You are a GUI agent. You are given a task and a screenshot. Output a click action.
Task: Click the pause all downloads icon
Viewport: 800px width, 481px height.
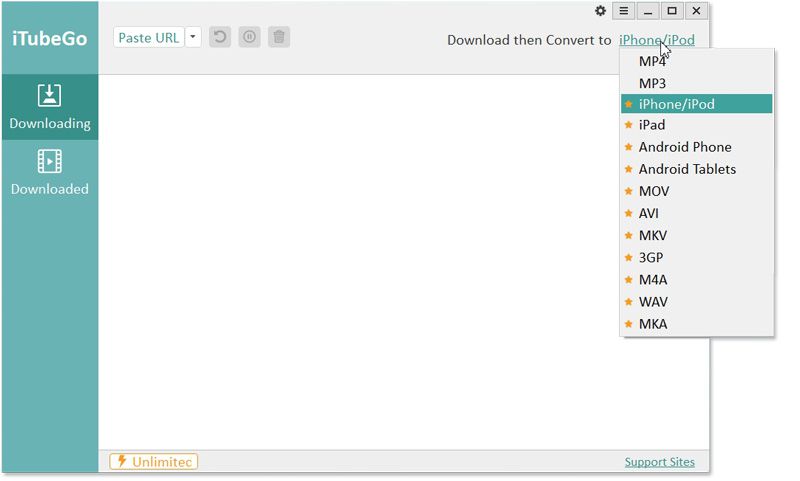(249, 37)
